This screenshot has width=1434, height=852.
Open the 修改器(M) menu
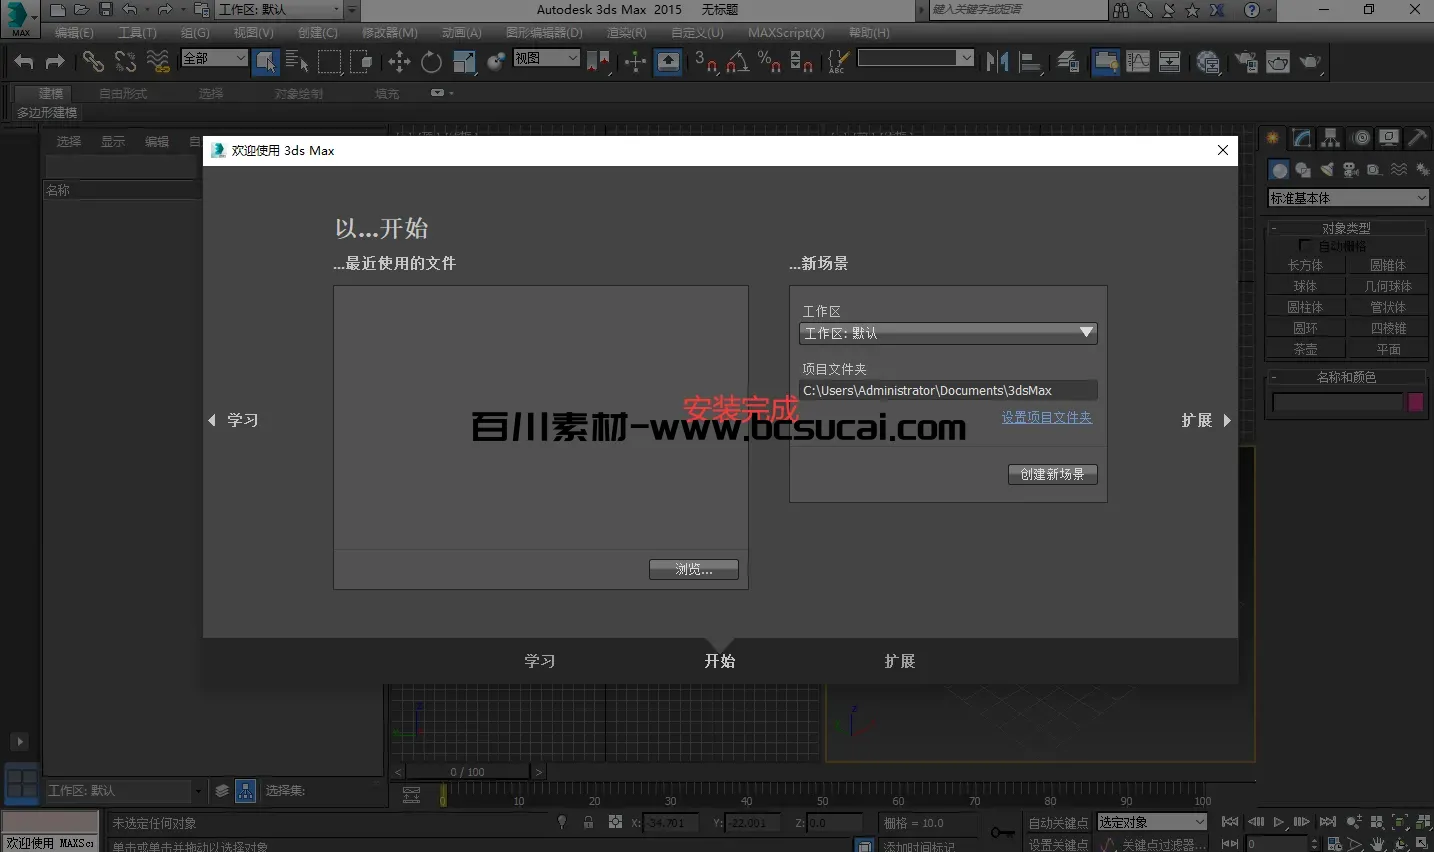tap(390, 33)
